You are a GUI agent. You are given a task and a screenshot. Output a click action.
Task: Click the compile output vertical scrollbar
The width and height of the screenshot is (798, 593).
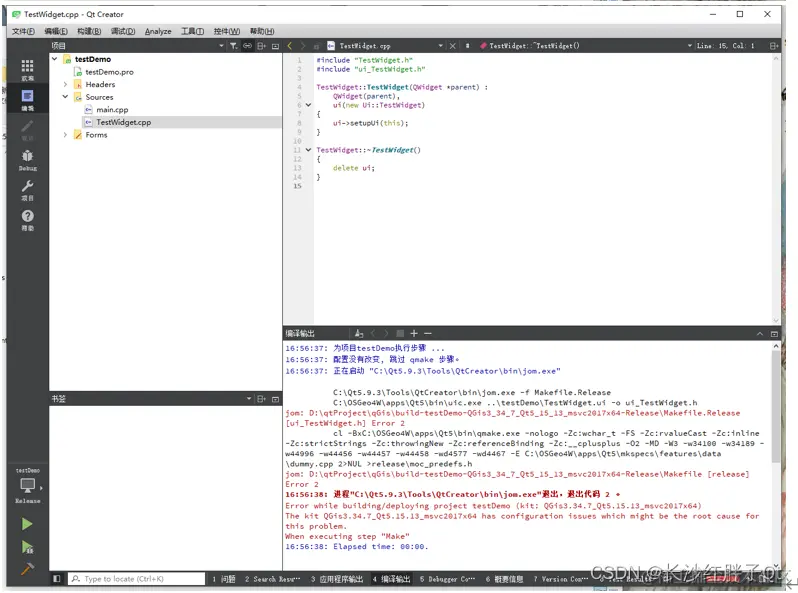click(776, 406)
